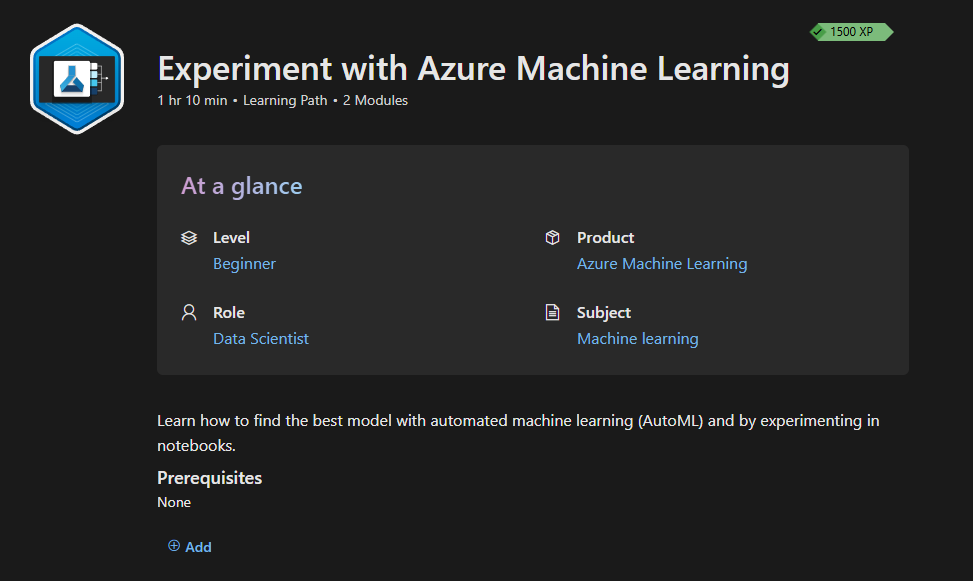Open the Data Scientist role link
The height and width of the screenshot is (581, 973).
point(261,338)
